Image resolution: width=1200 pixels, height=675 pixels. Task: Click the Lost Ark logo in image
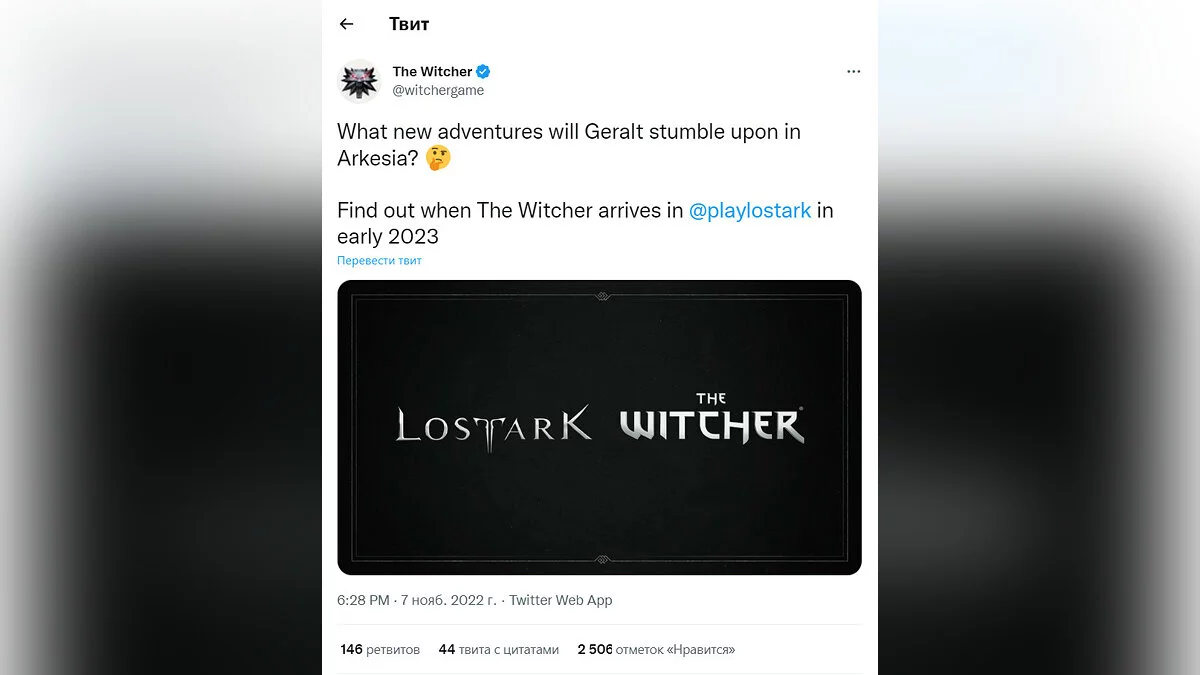click(494, 425)
